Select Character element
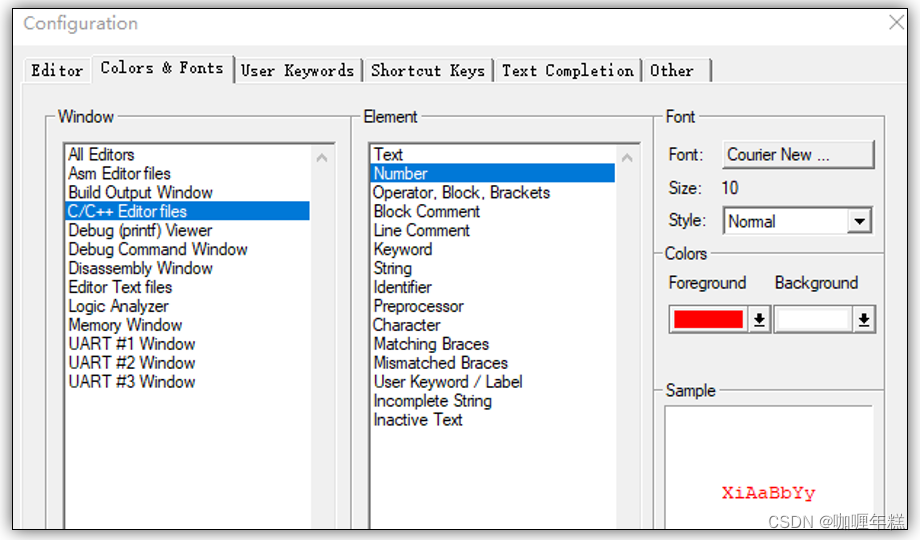This screenshot has width=920, height=540. click(x=493, y=325)
